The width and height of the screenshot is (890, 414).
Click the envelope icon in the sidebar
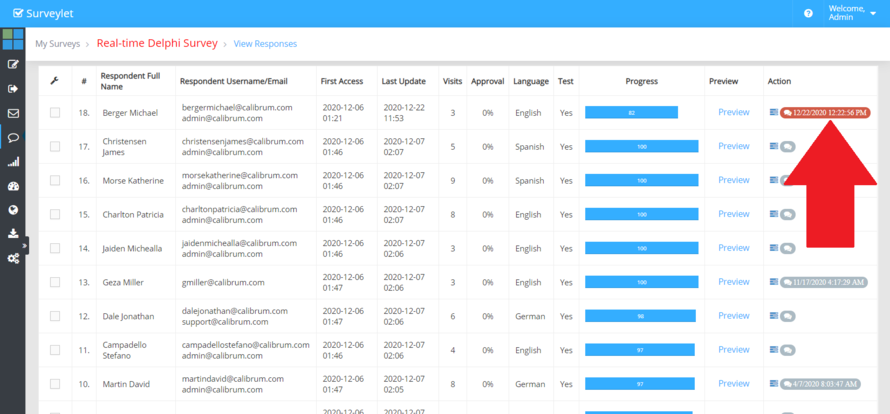pyautogui.click(x=13, y=113)
